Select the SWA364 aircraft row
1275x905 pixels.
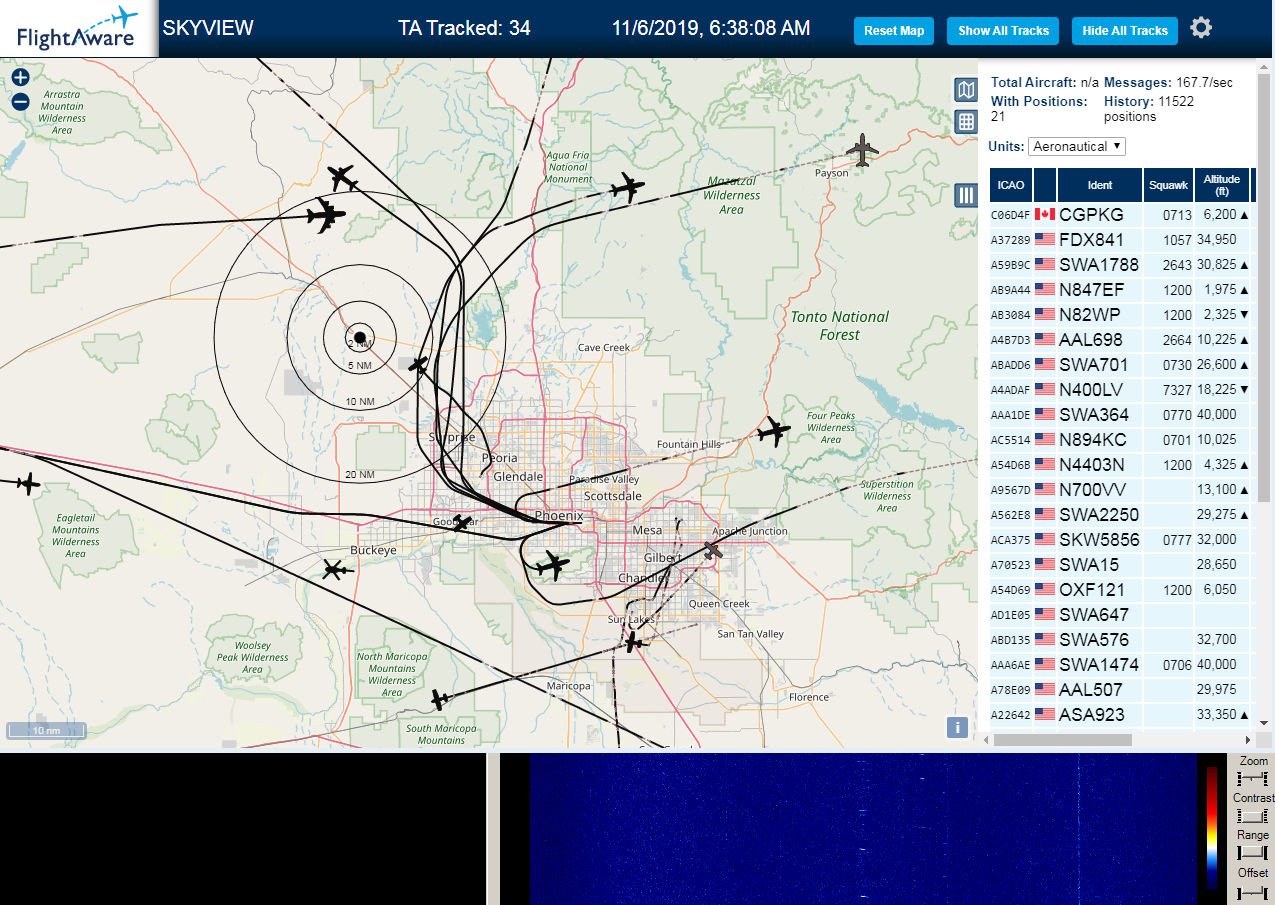(x=1120, y=414)
